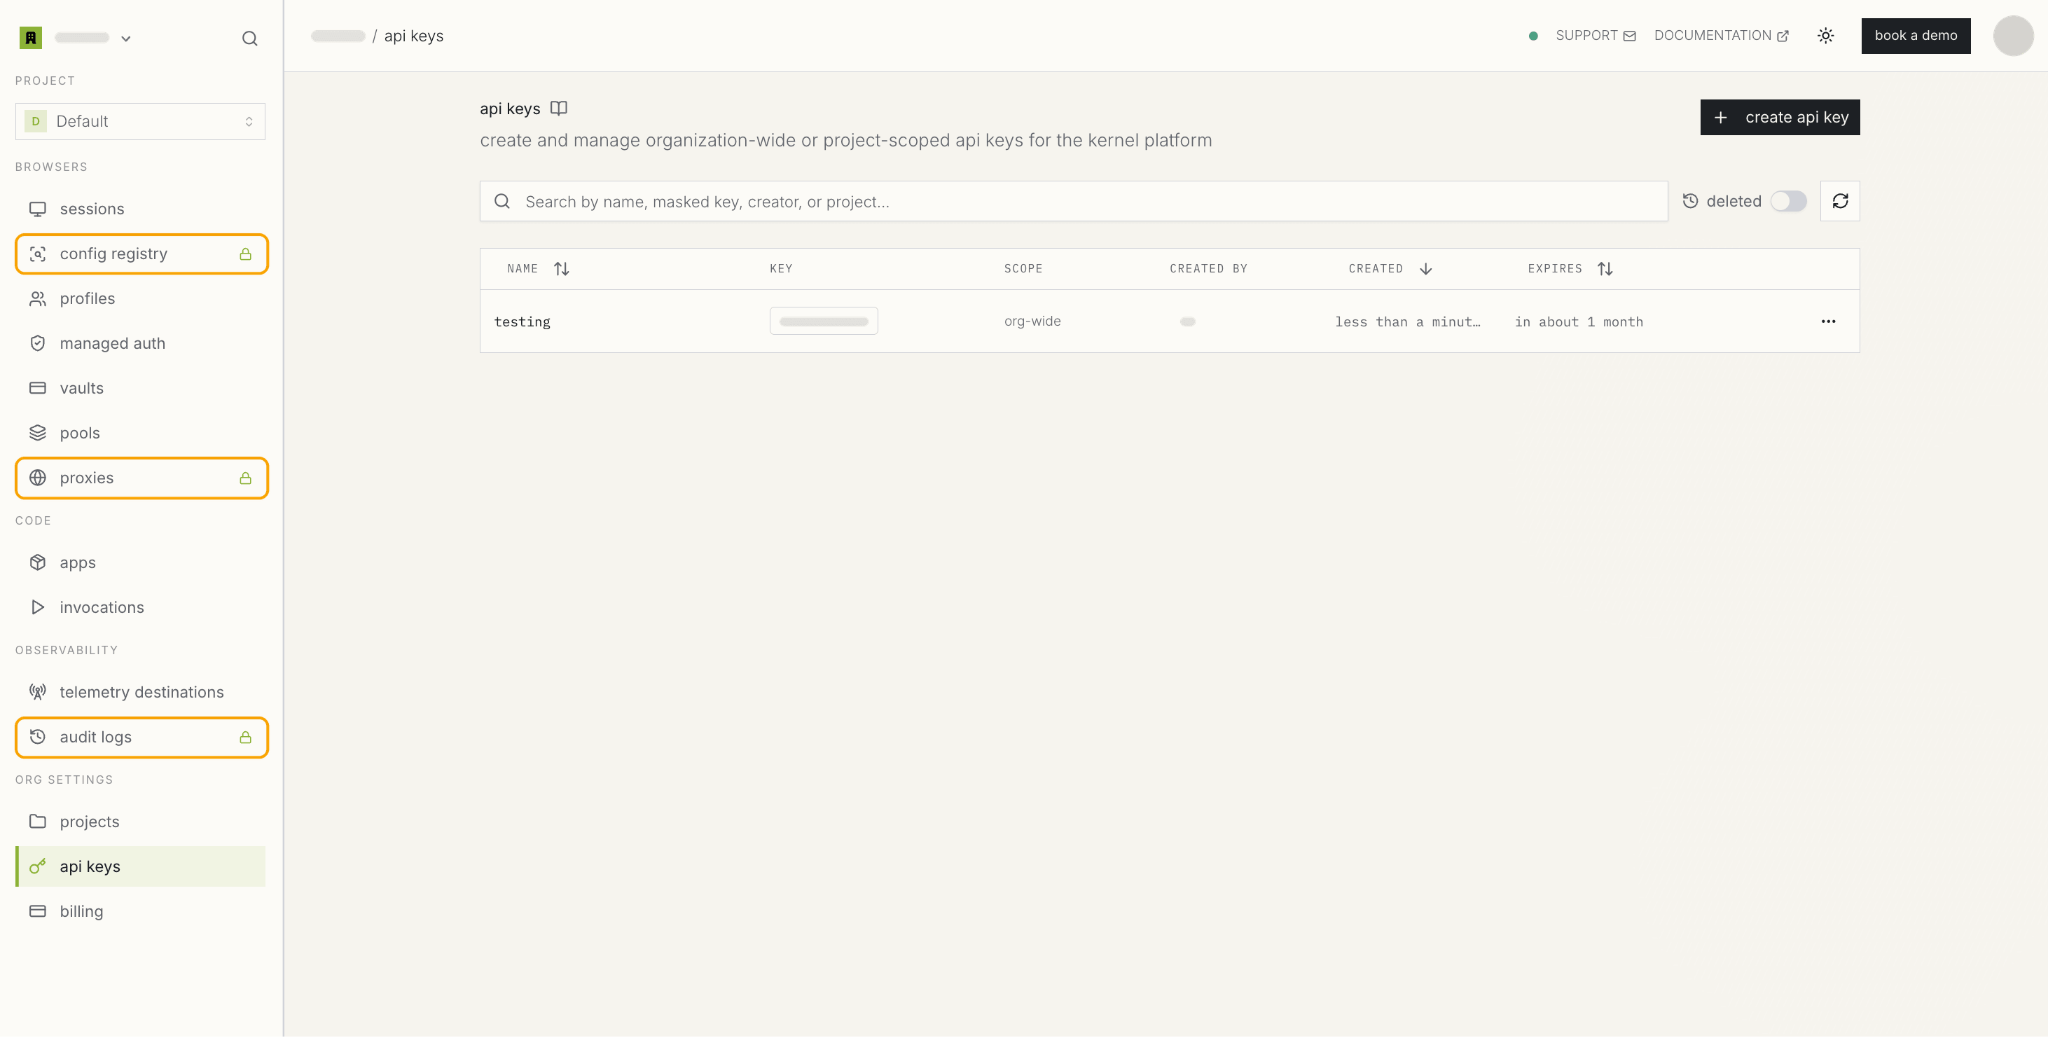The width and height of the screenshot is (2048, 1037).
Task: Click the testing key name
Action: (x=522, y=322)
